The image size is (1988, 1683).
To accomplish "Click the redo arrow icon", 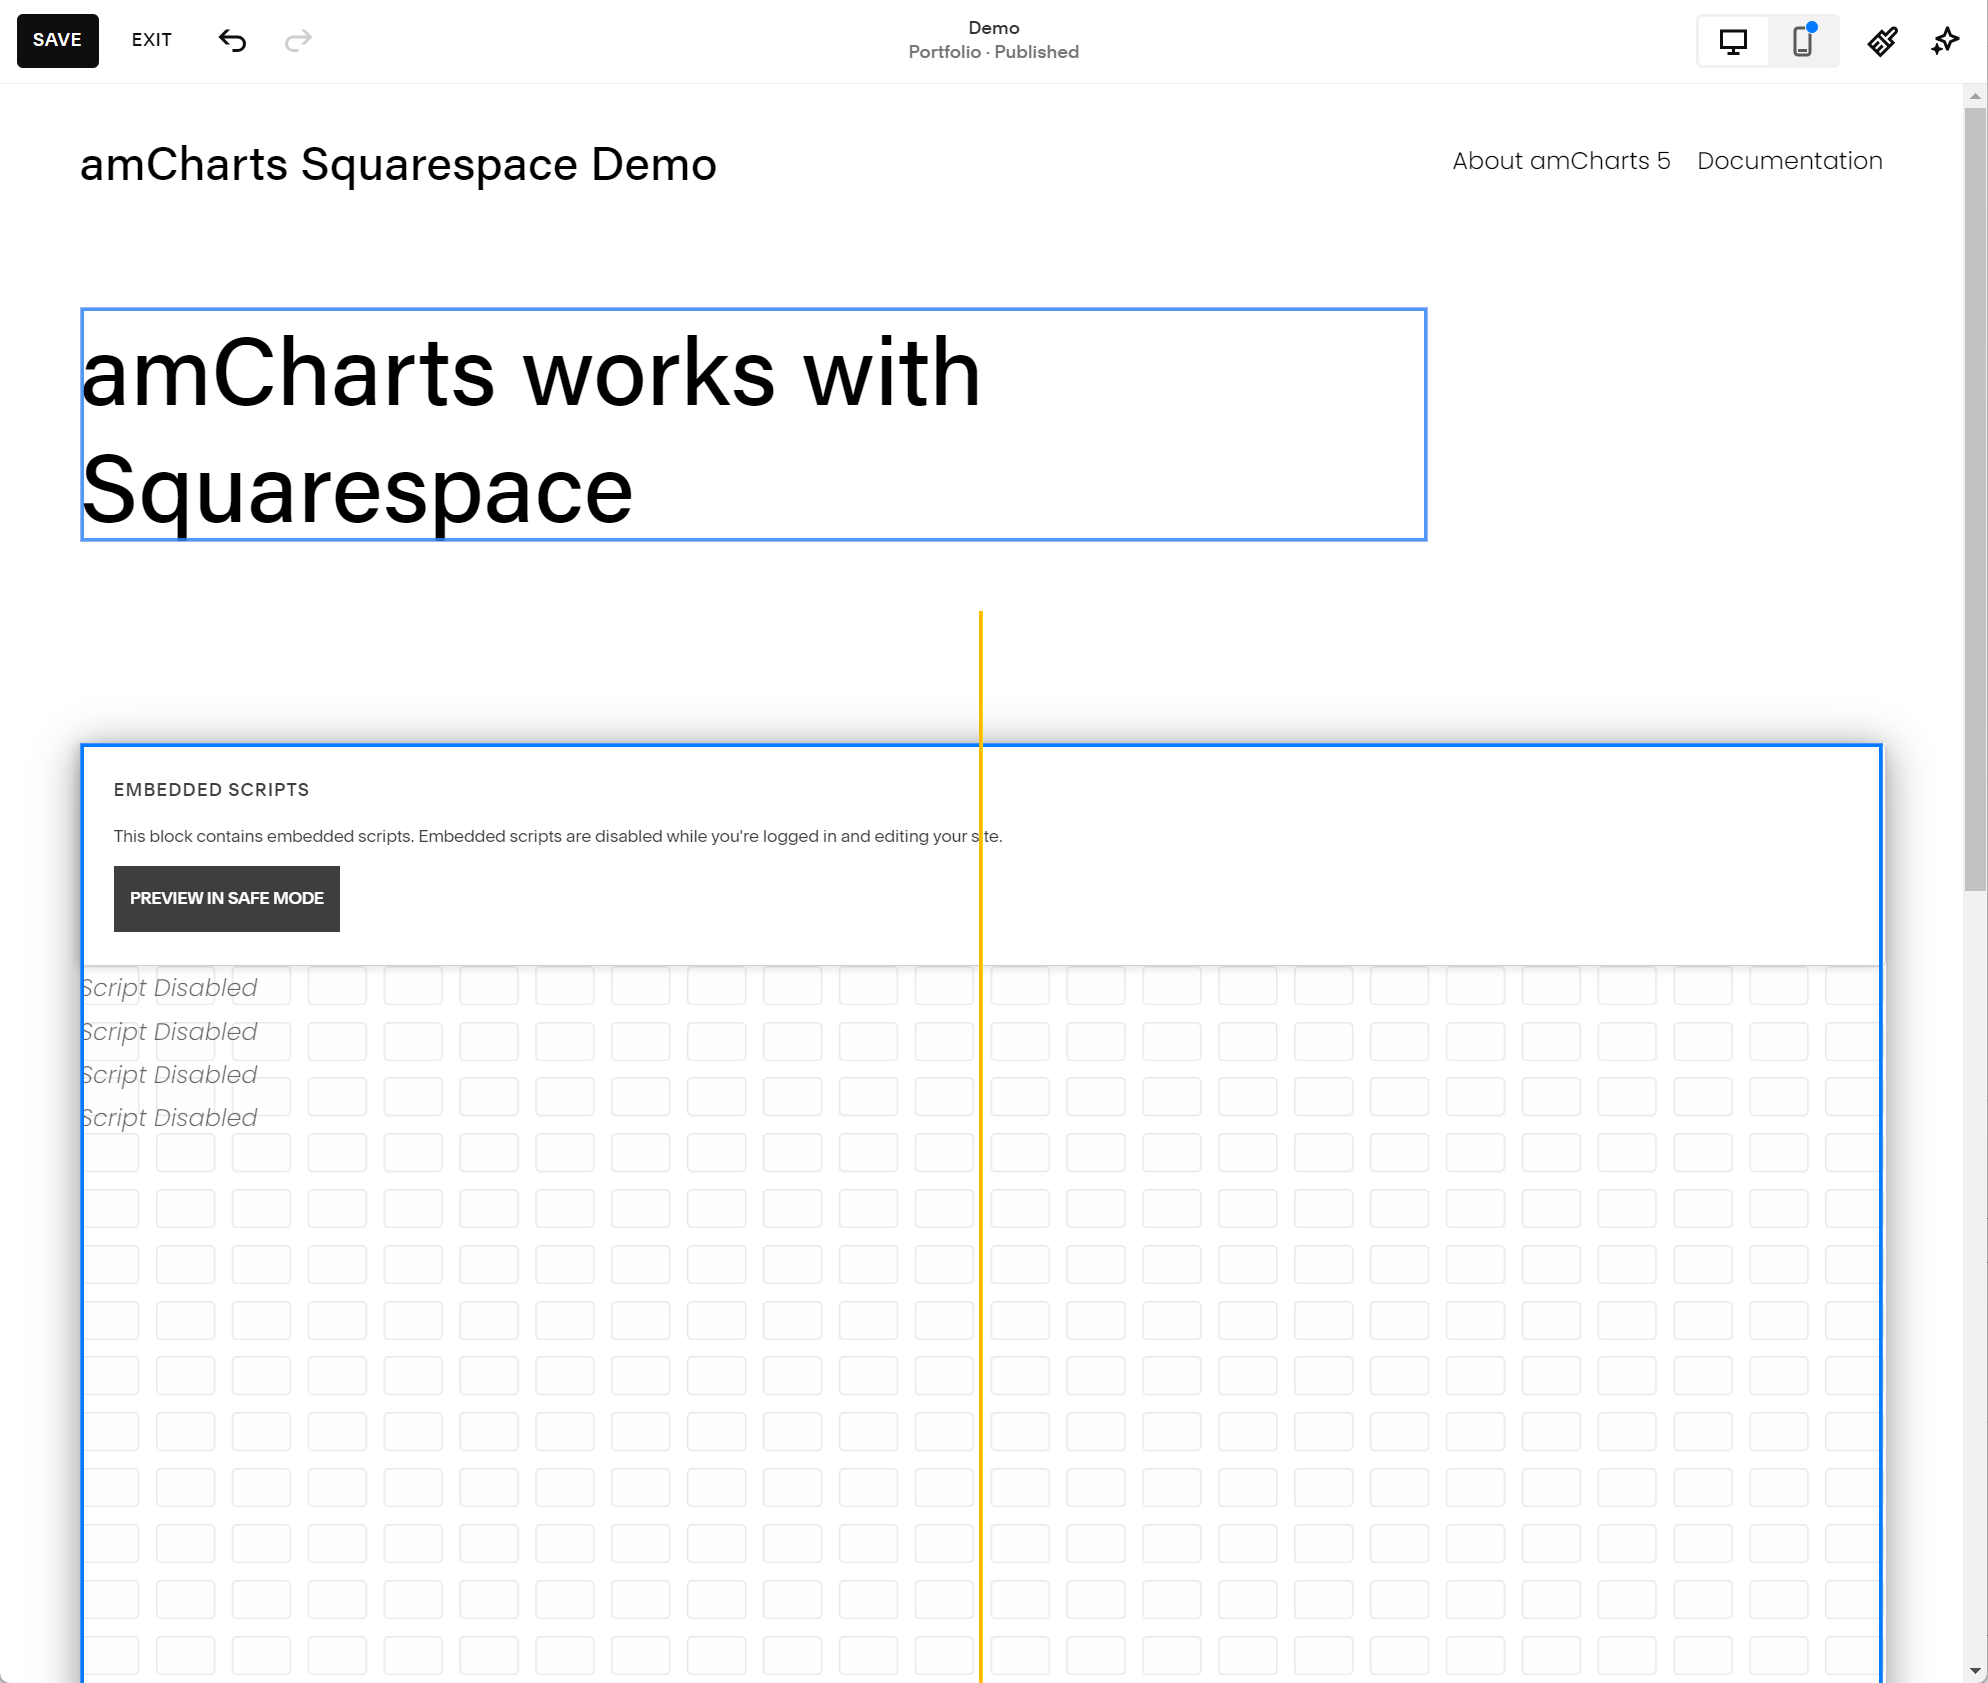I will pyautogui.click(x=298, y=40).
